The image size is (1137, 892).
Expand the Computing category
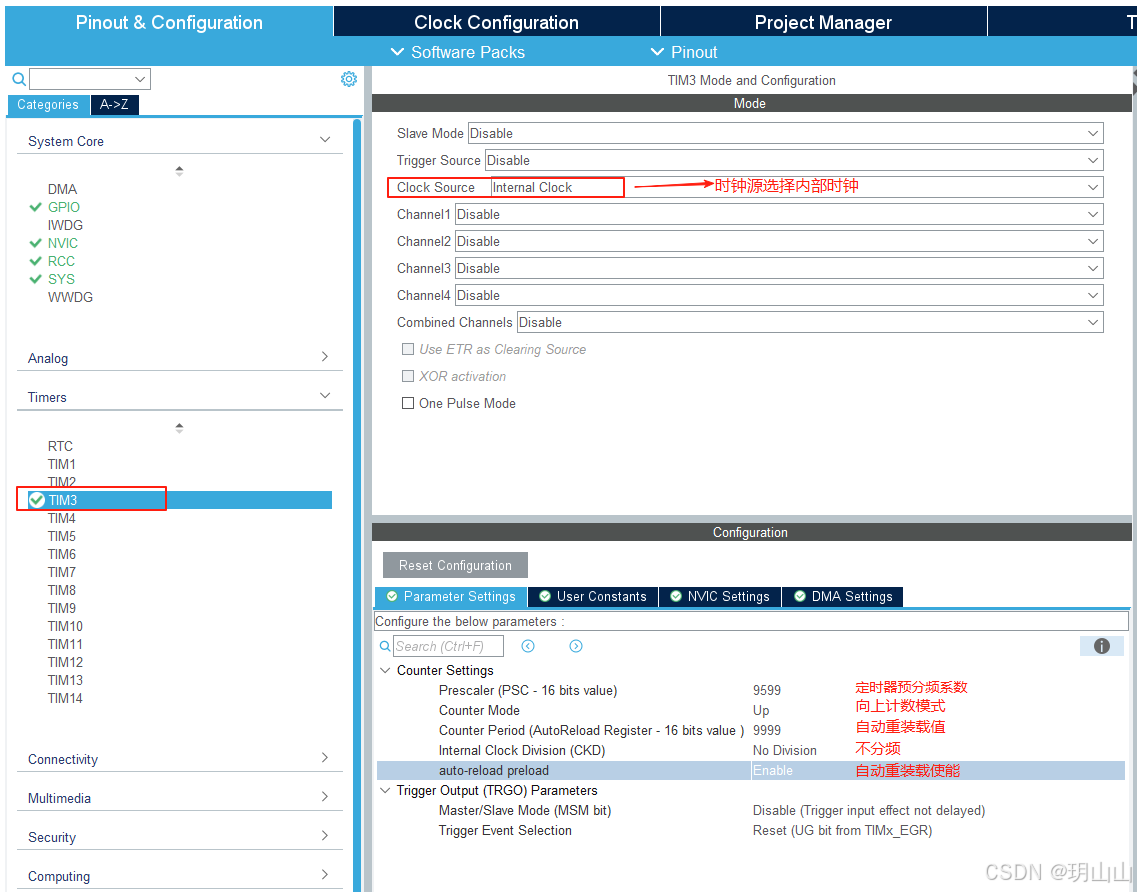pos(325,875)
